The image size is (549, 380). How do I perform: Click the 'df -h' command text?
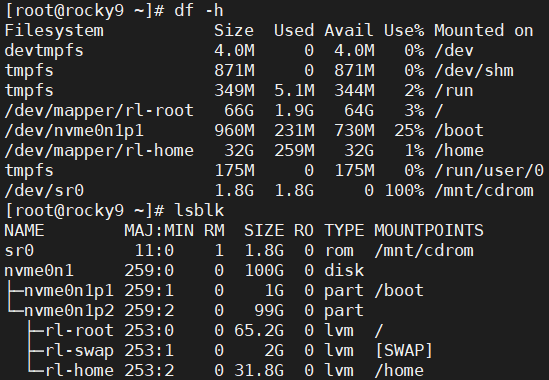[x=199, y=11]
